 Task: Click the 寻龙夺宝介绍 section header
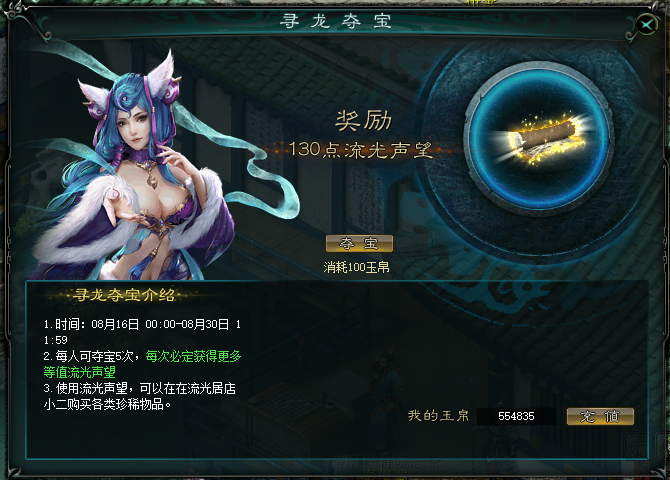click(x=124, y=295)
